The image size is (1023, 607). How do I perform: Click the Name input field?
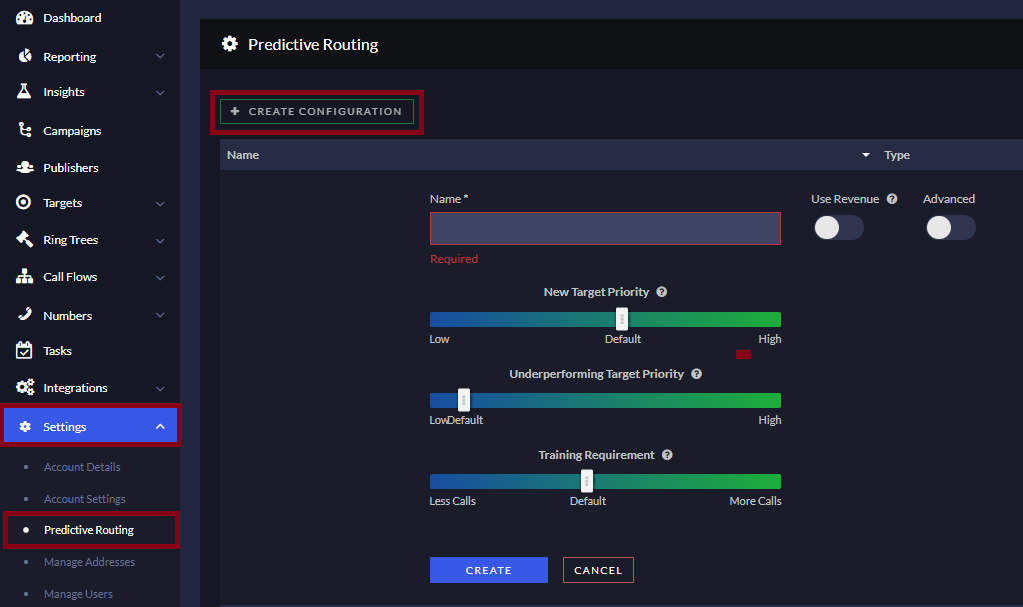pos(605,228)
